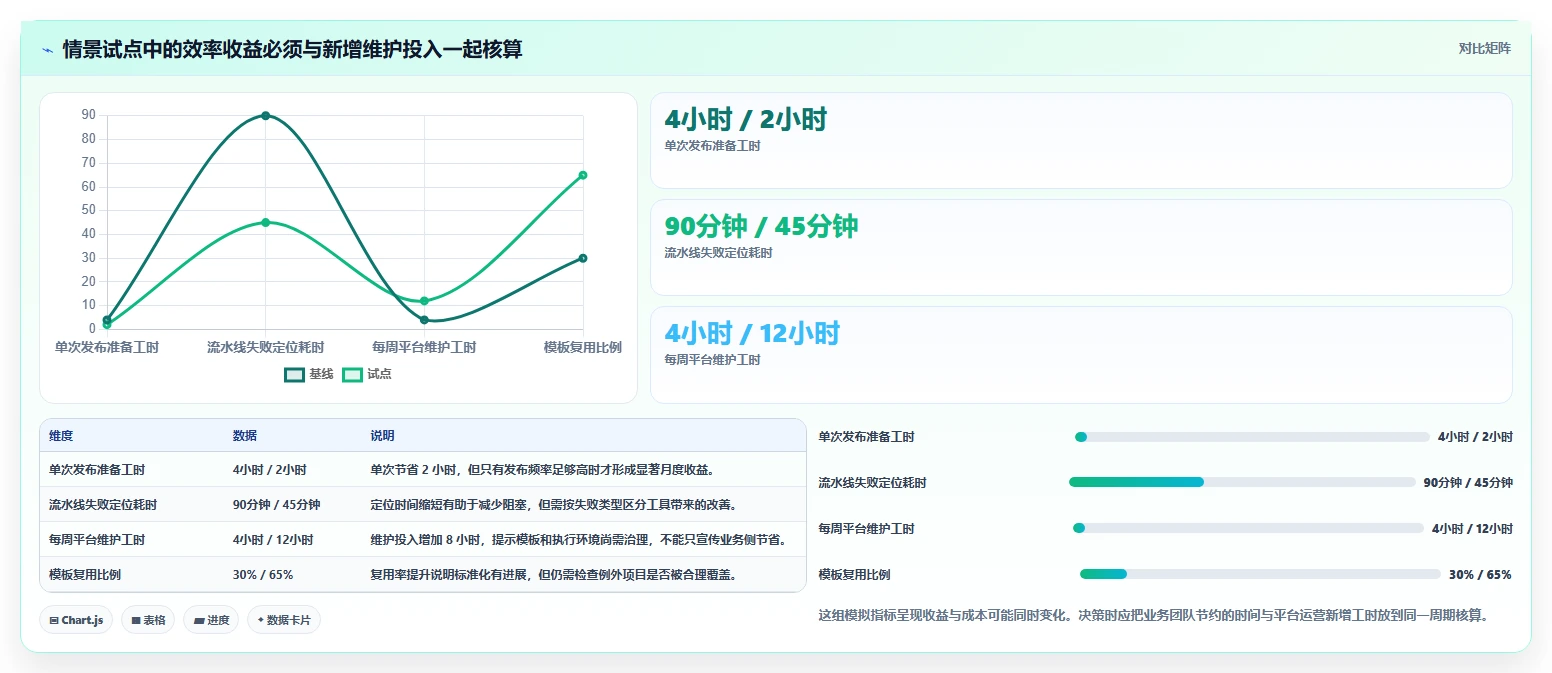This screenshot has height=673, width=1552.
Task: Click the 模板复用比例 x-axis label on the chart
Action: coord(583,348)
